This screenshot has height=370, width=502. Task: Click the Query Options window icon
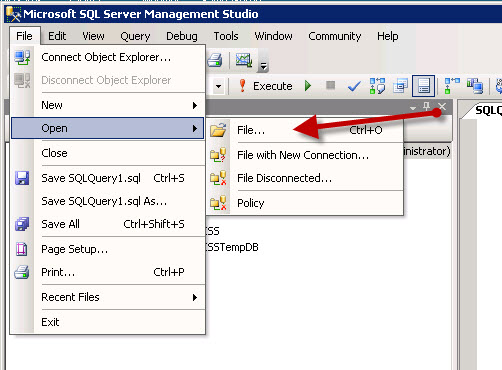point(400,86)
